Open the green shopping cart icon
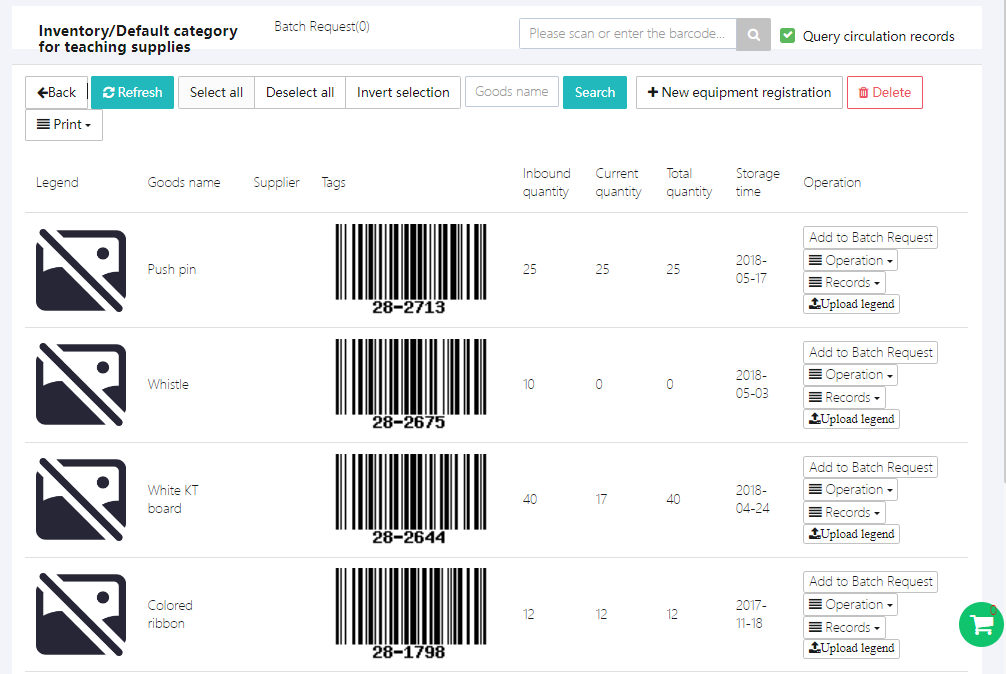The image size is (1006, 674). 981,624
